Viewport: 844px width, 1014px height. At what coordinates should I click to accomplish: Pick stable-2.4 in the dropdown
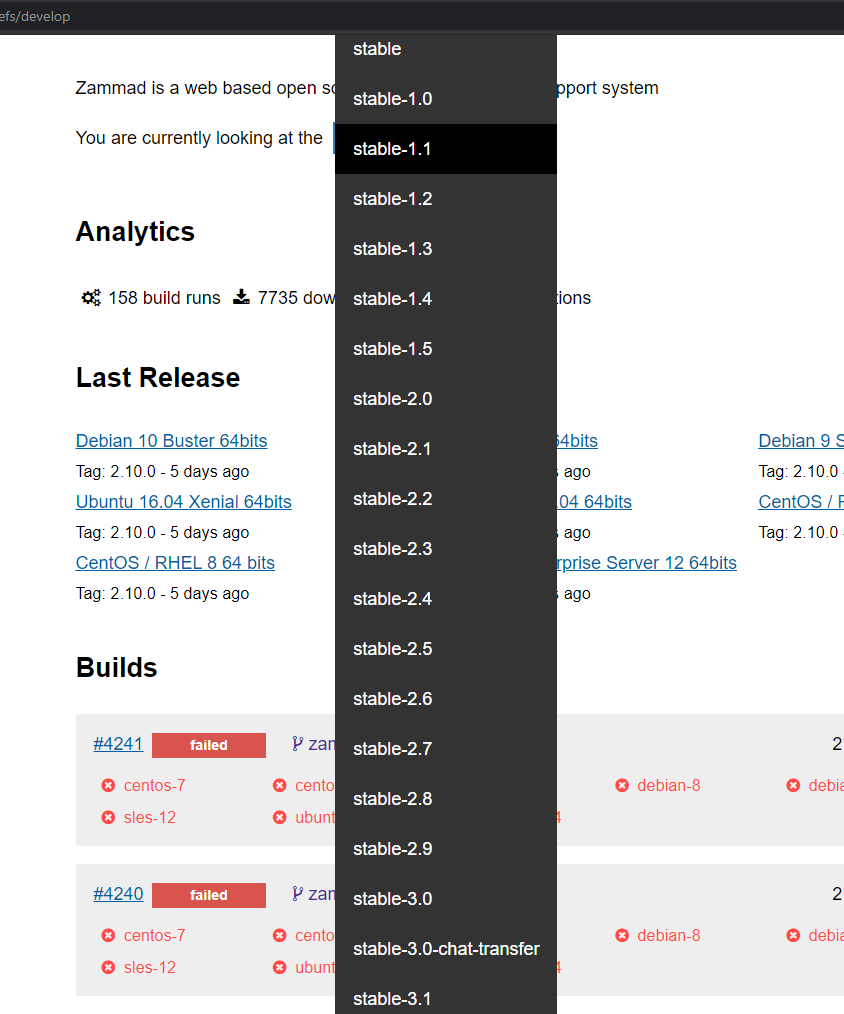(446, 599)
